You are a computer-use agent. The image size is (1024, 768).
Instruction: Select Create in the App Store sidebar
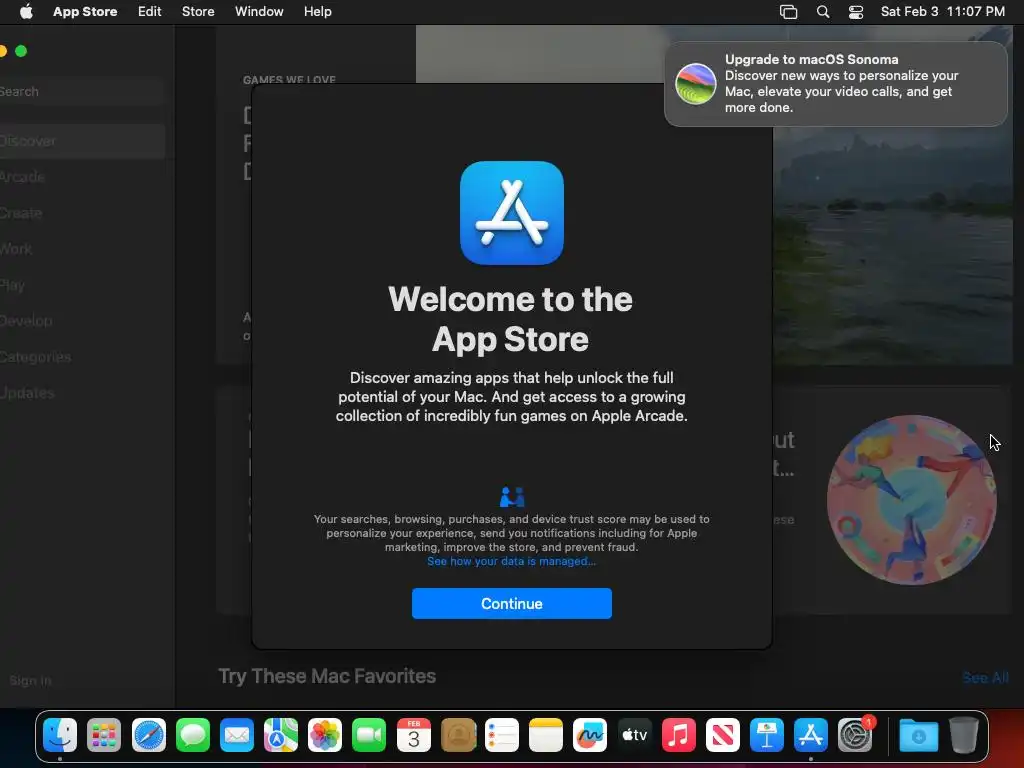[x=80, y=213]
